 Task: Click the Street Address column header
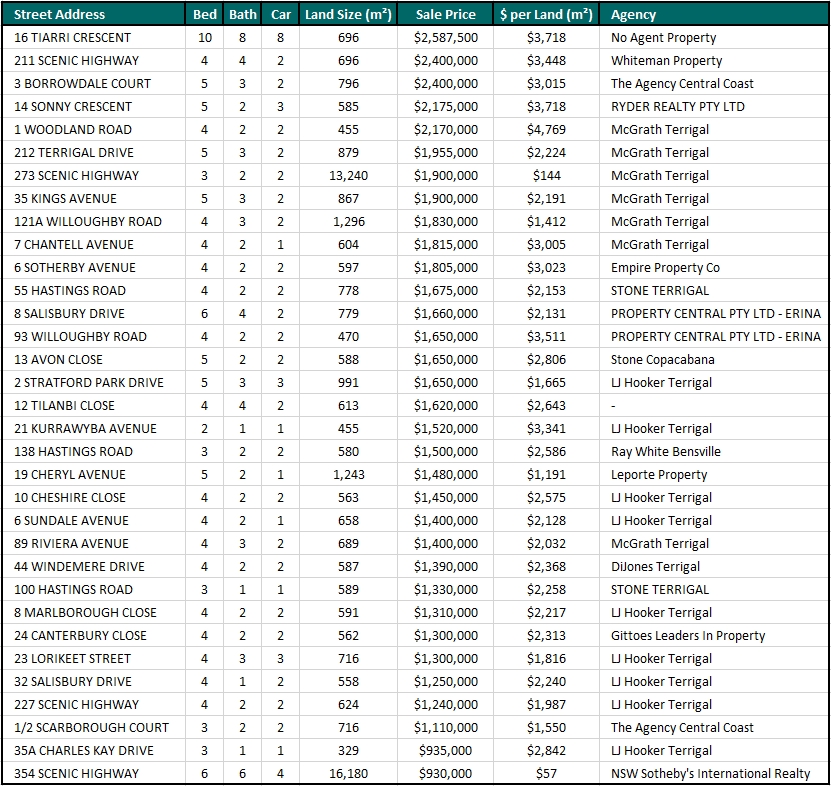click(x=59, y=14)
